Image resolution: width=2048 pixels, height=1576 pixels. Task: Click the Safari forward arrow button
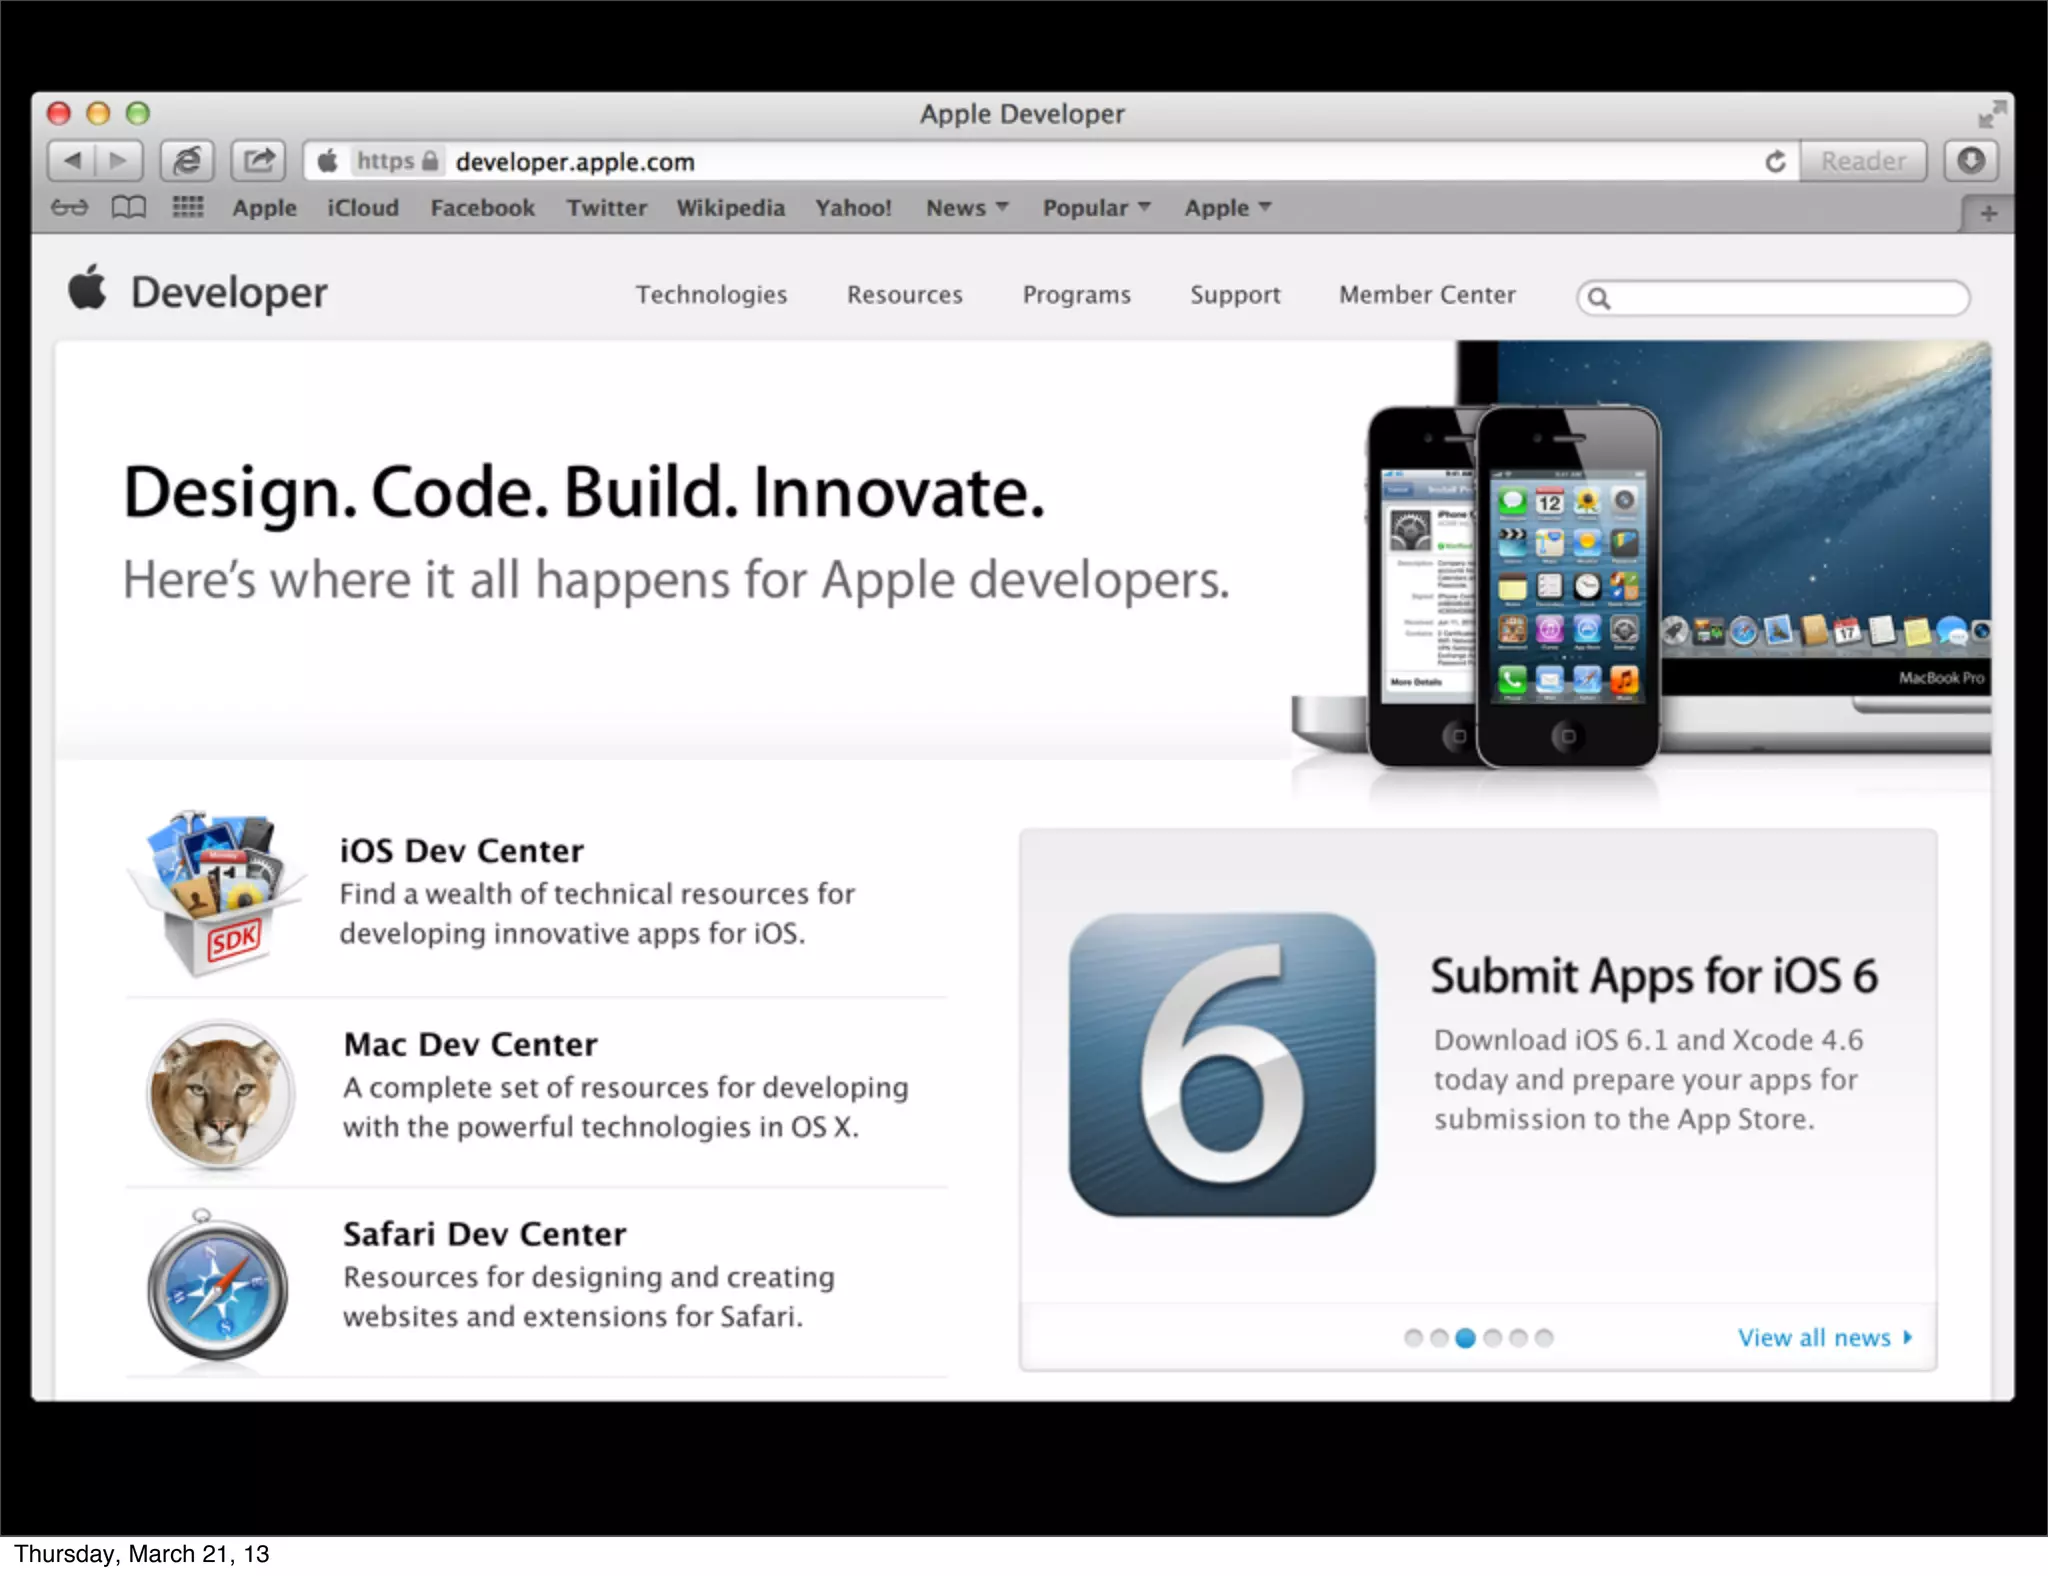point(118,161)
